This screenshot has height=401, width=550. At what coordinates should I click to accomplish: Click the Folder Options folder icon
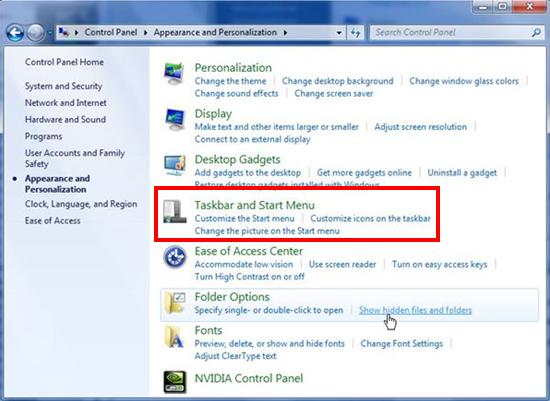pos(175,302)
